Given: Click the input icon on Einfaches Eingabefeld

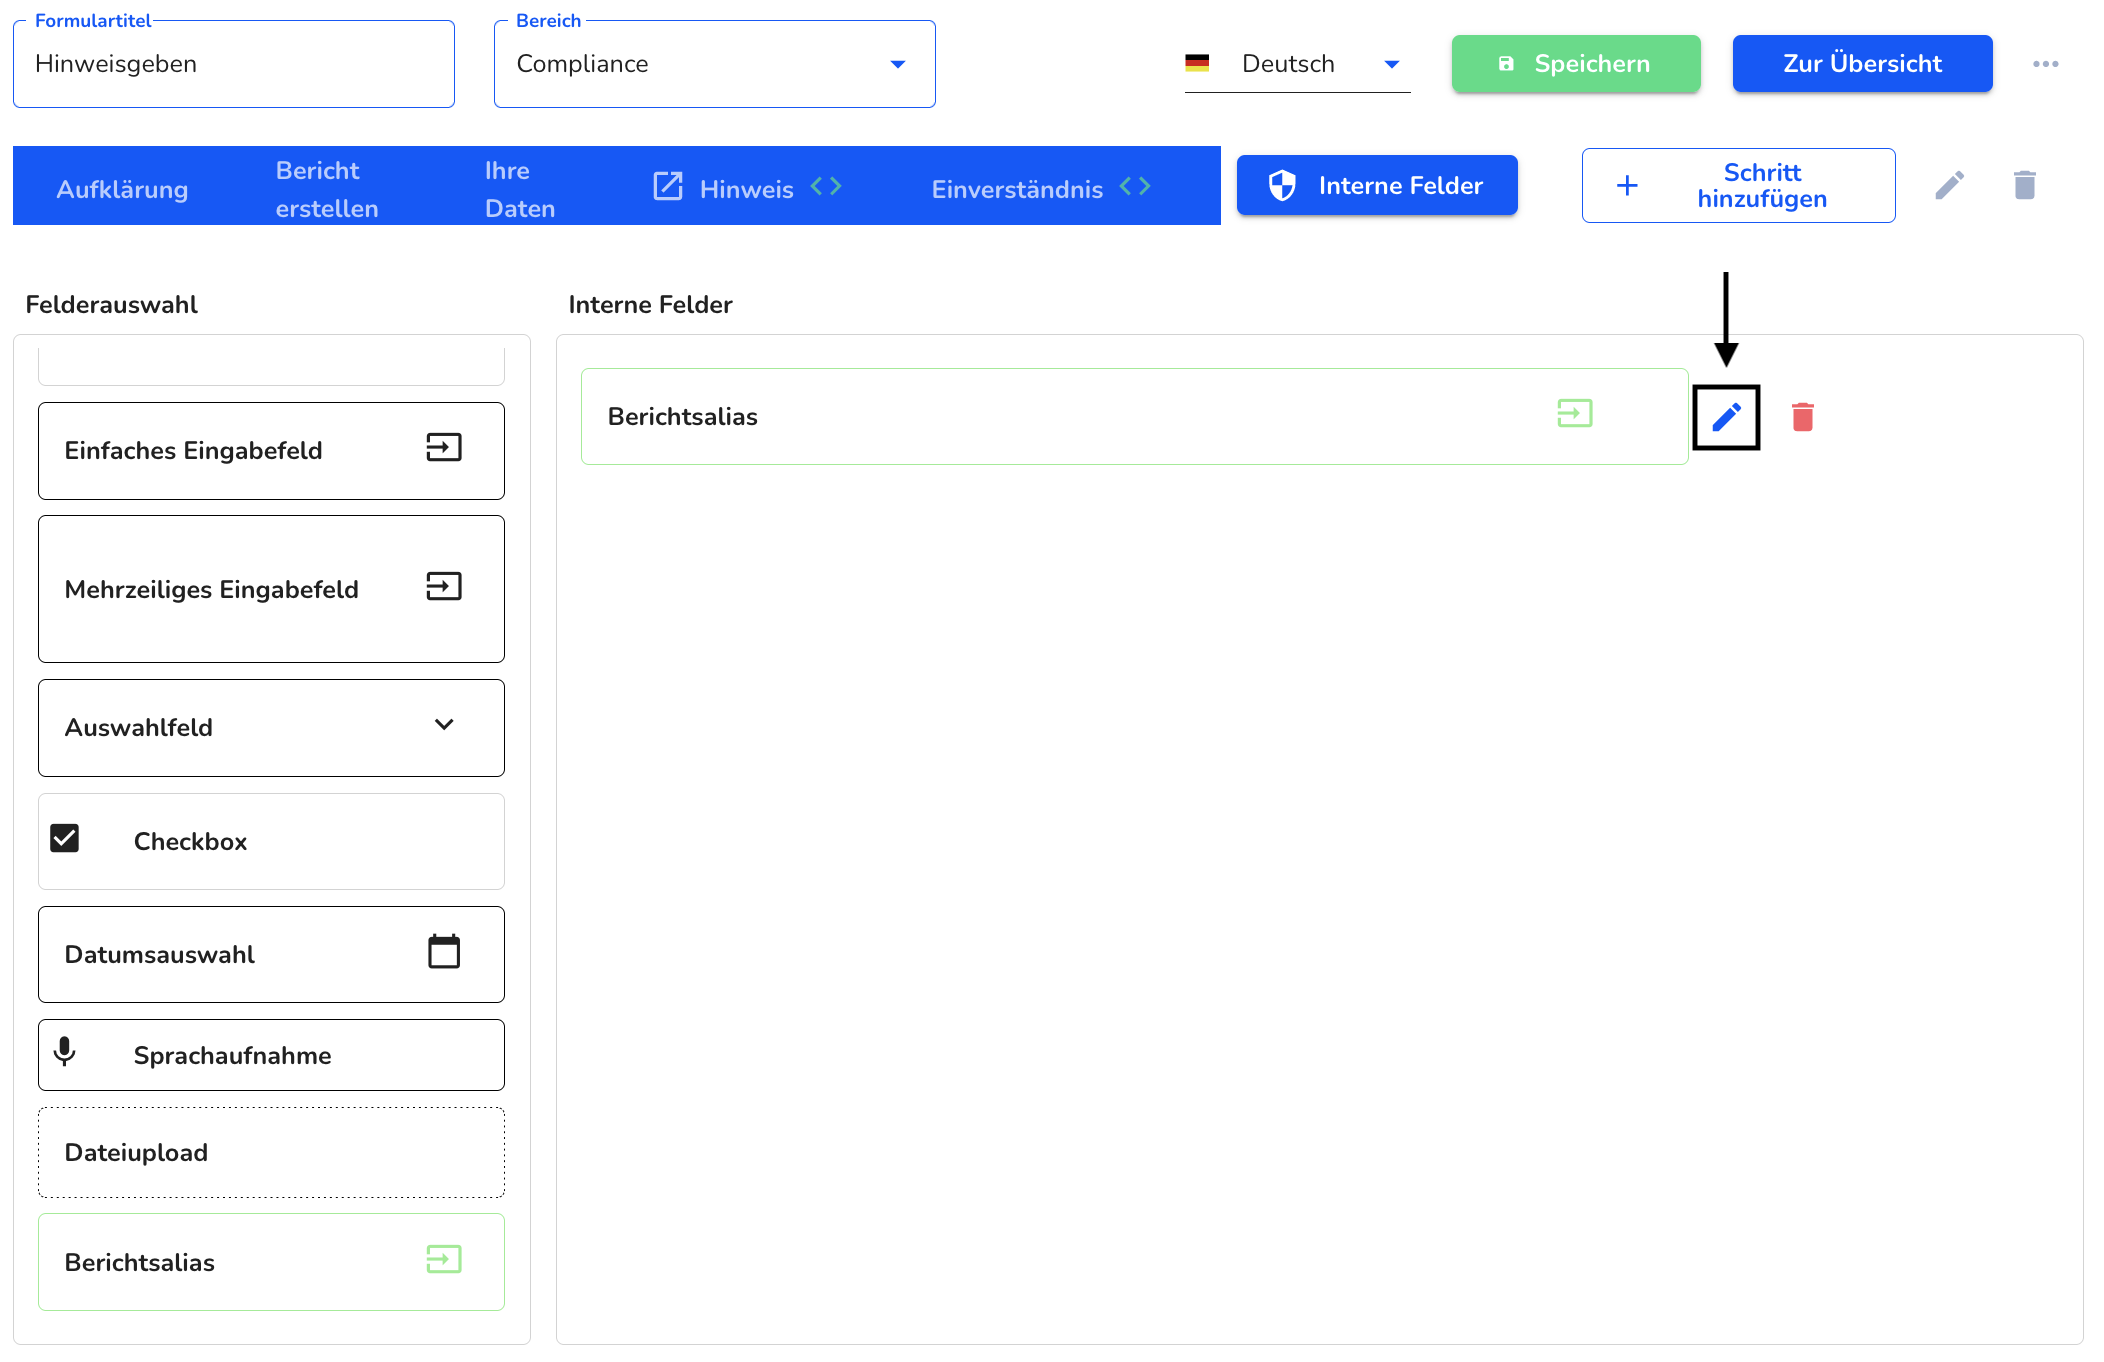Looking at the screenshot, I should click(x=444, y=447).
